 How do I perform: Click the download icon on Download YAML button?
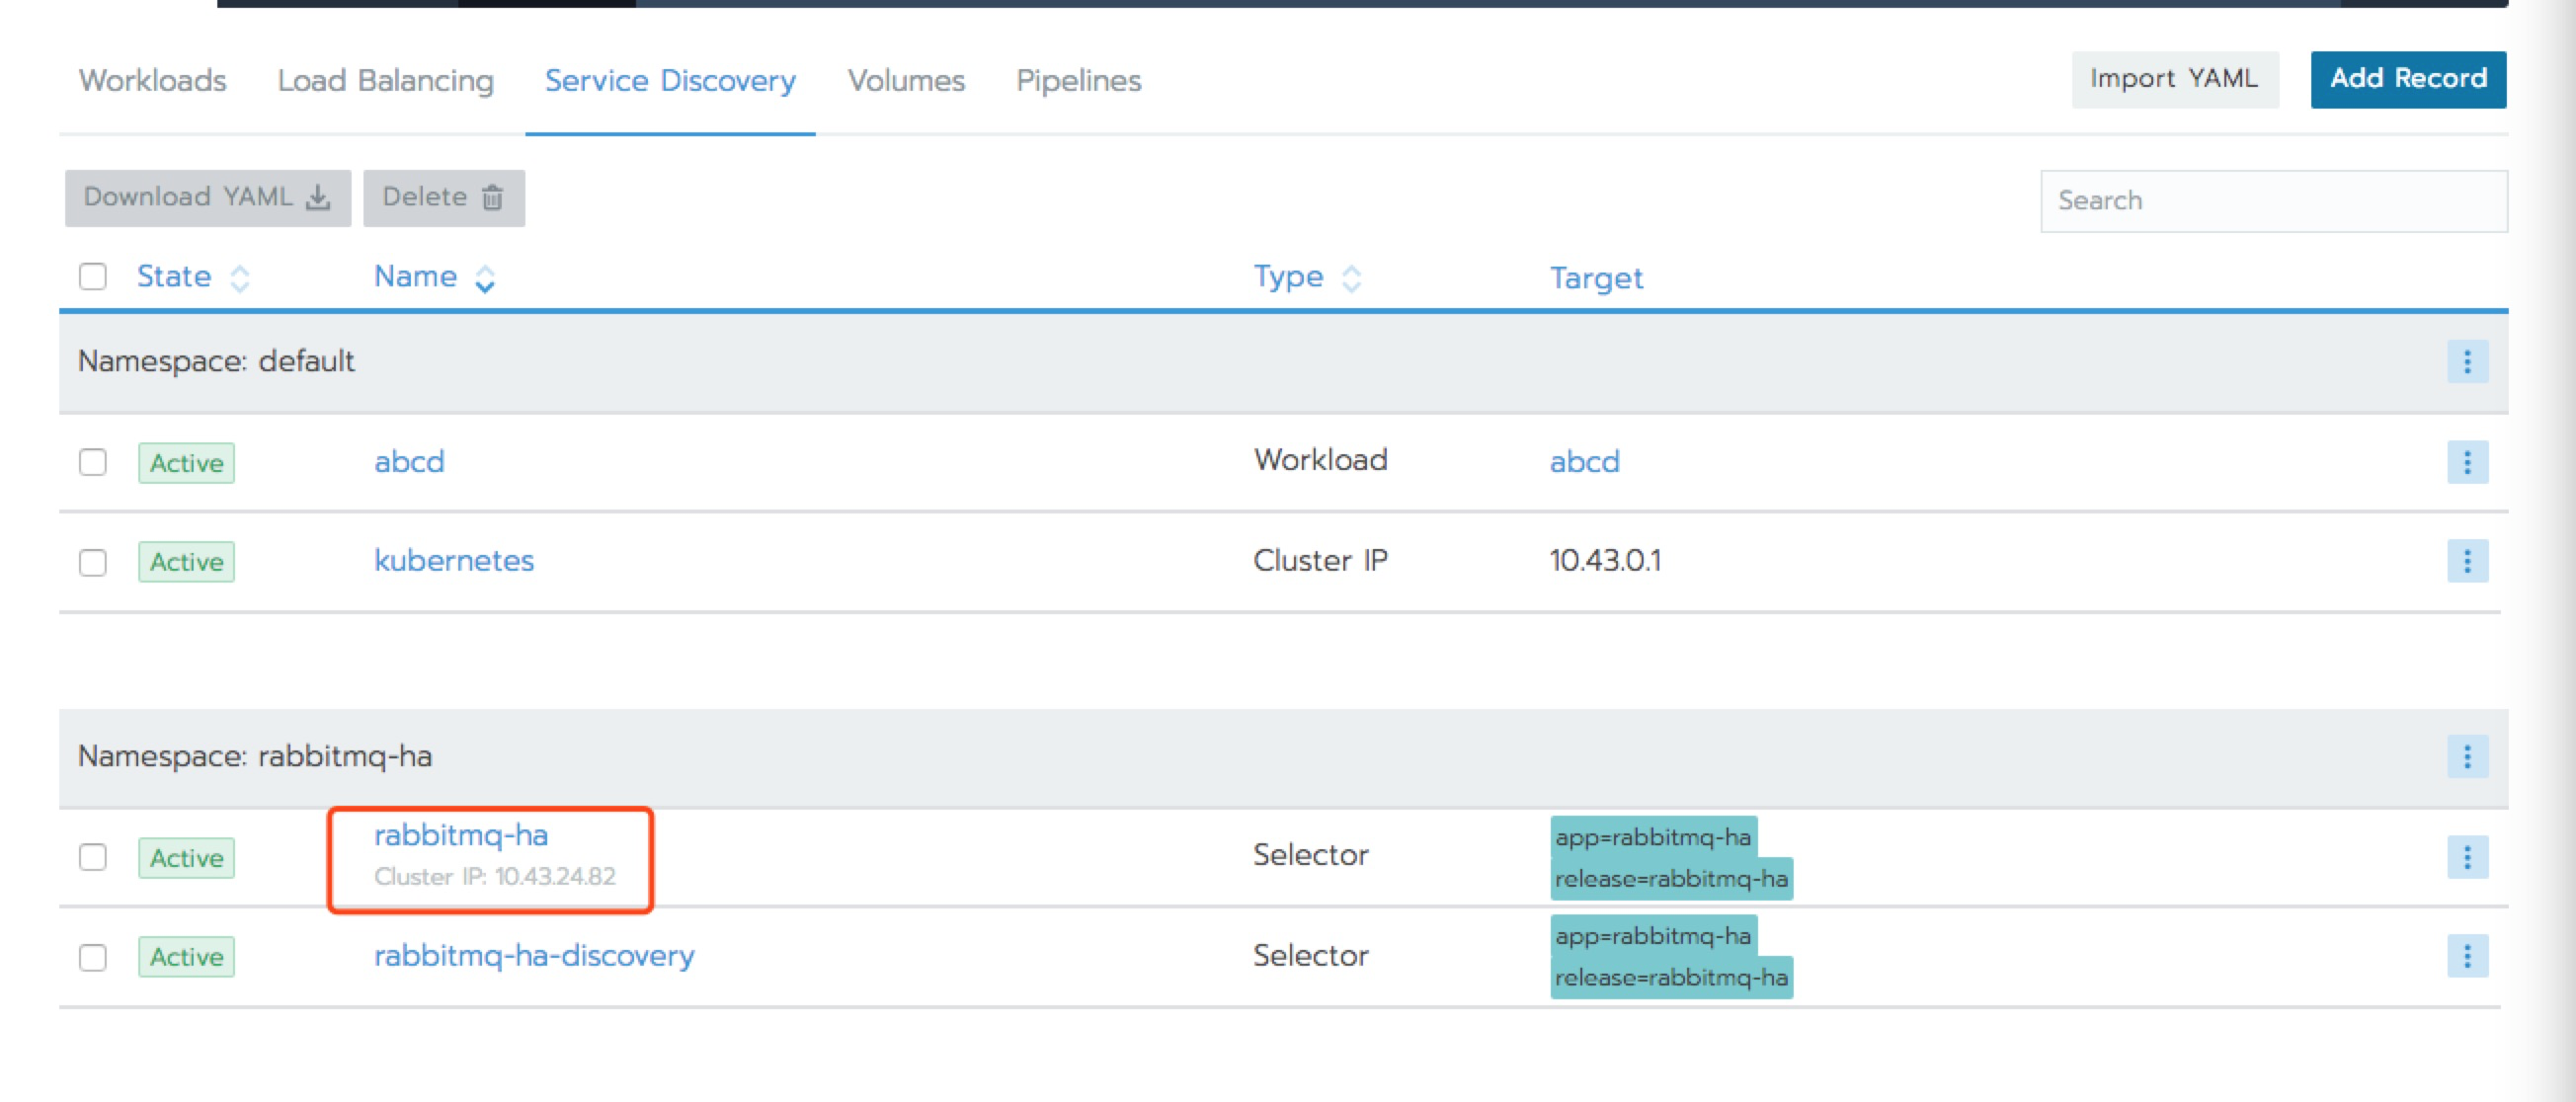point(318,198)
